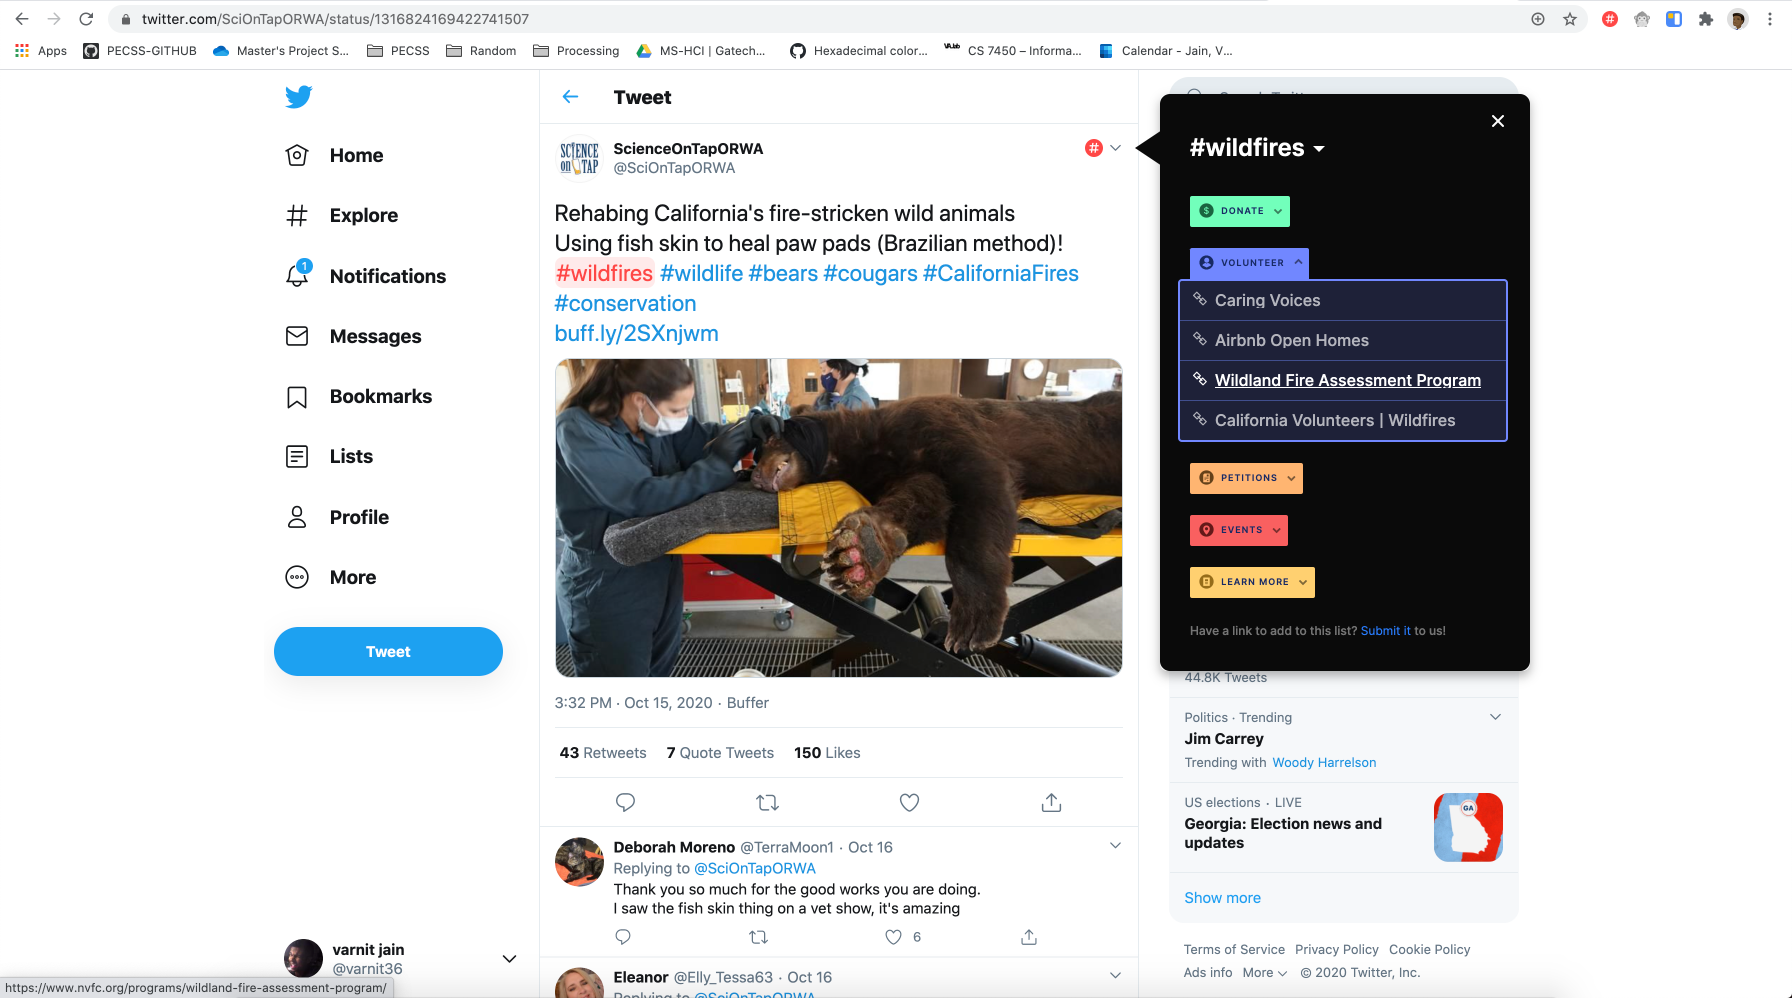Image resolution: width=1792 pixels, height=998 pixels.
Task: Reply to the main tweet
Action: (625, 802)
